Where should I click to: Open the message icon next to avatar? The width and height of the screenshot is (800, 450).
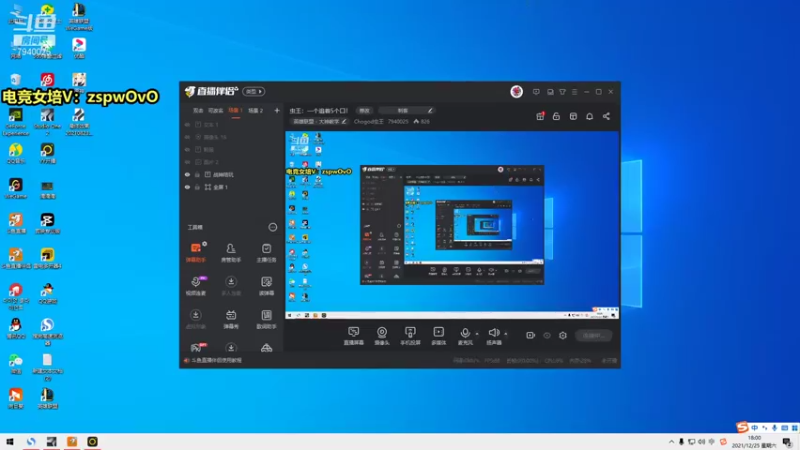tap(536, 92)
